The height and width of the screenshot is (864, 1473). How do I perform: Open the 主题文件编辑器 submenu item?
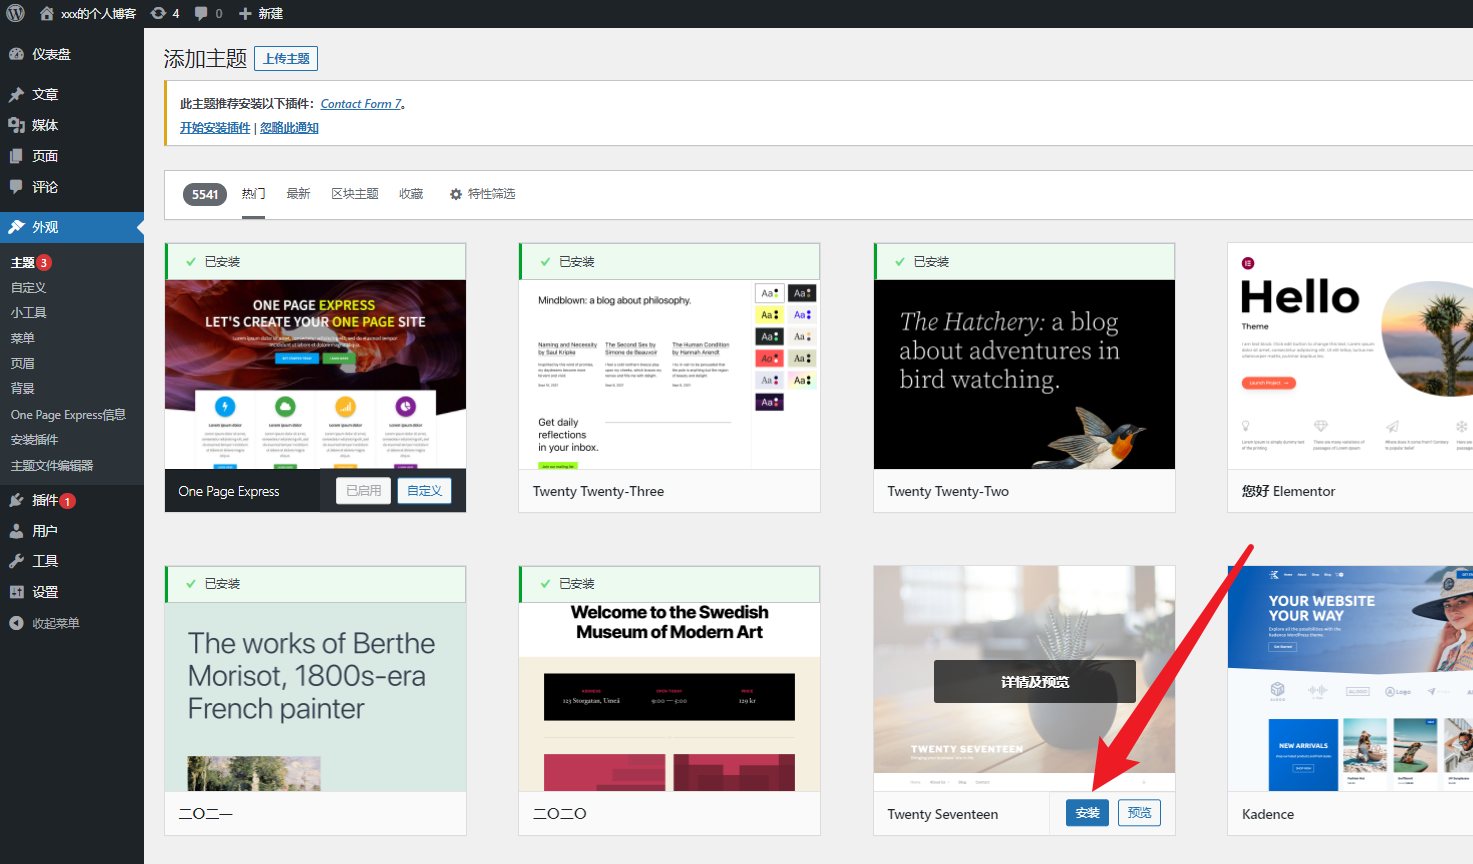tap(52, 465)
